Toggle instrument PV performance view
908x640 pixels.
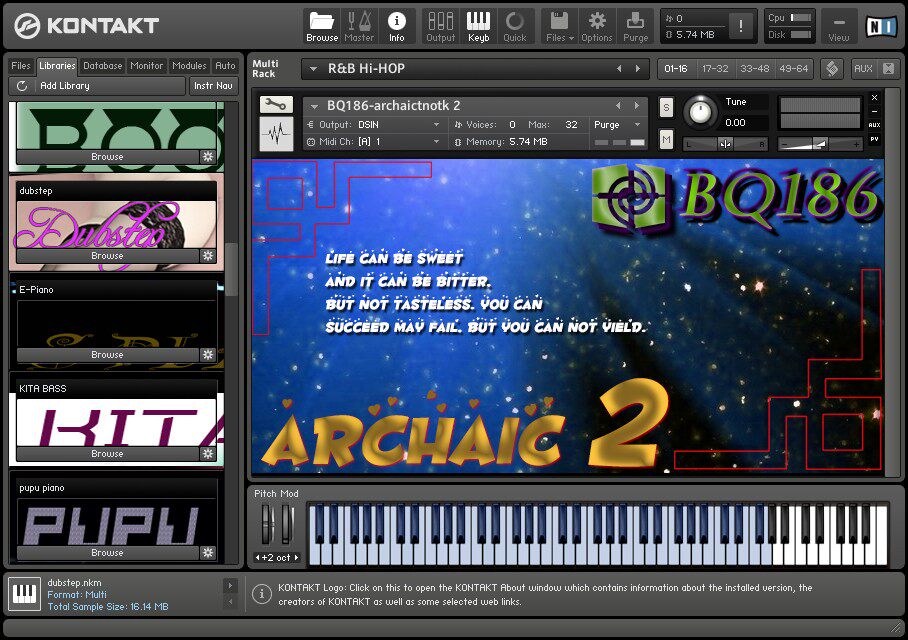point(874,139)
